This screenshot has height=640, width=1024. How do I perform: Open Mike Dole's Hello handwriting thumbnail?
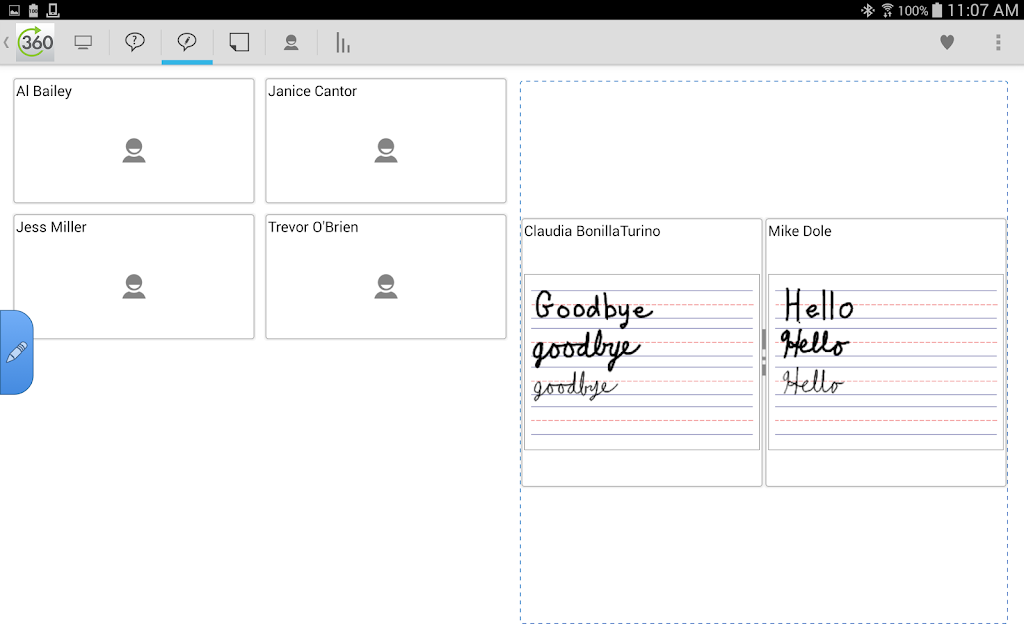click(886, 362)
